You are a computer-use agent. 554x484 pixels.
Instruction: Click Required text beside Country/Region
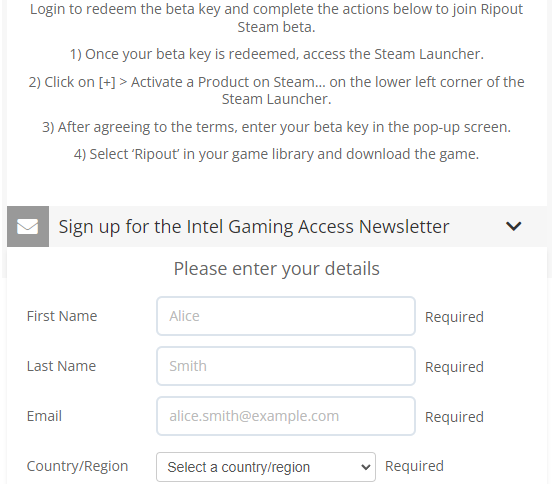tap(414, 466)
